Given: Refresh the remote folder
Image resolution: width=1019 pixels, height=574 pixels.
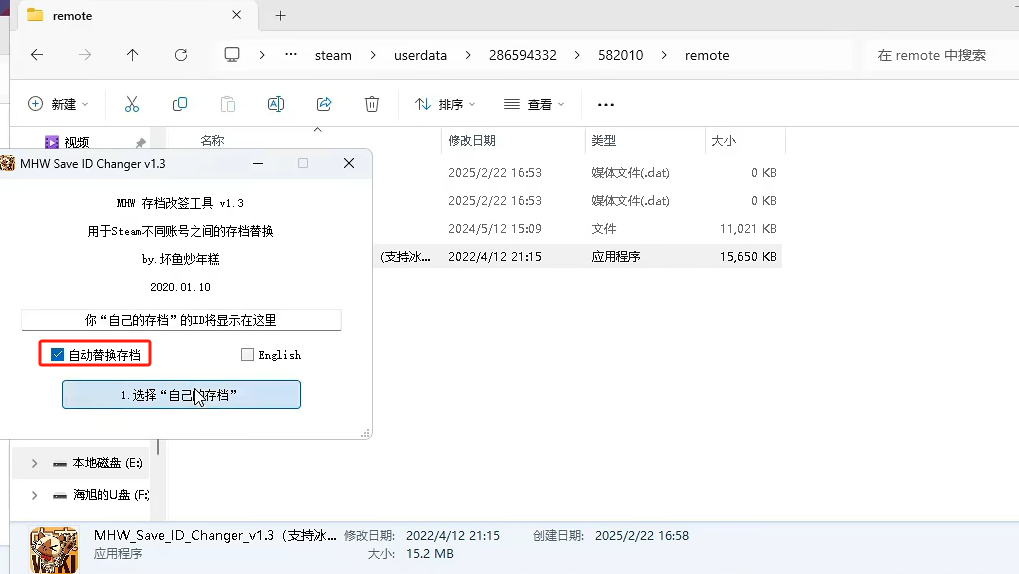Looking at the screenshot, I should [181, 55].
